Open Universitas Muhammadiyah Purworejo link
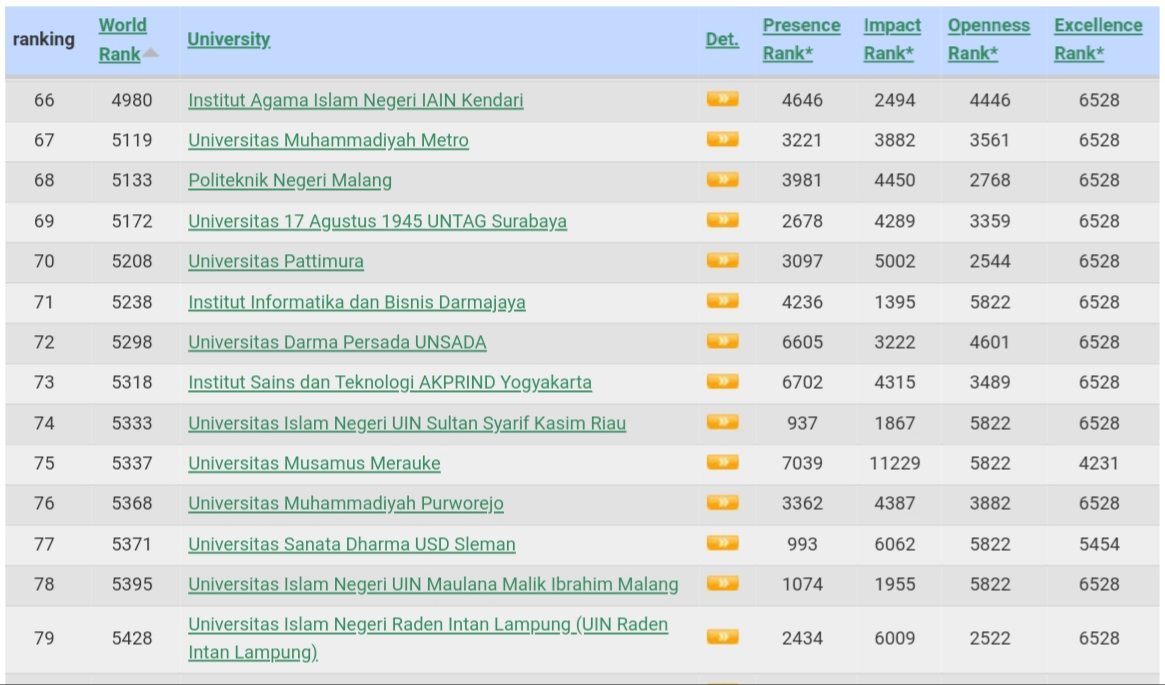 [x=345, y=503]
